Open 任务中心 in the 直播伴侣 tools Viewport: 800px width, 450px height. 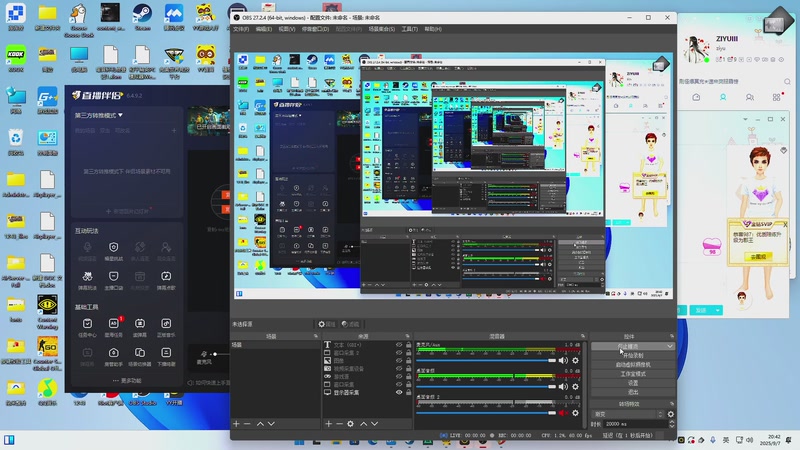(x=87, y=327)
